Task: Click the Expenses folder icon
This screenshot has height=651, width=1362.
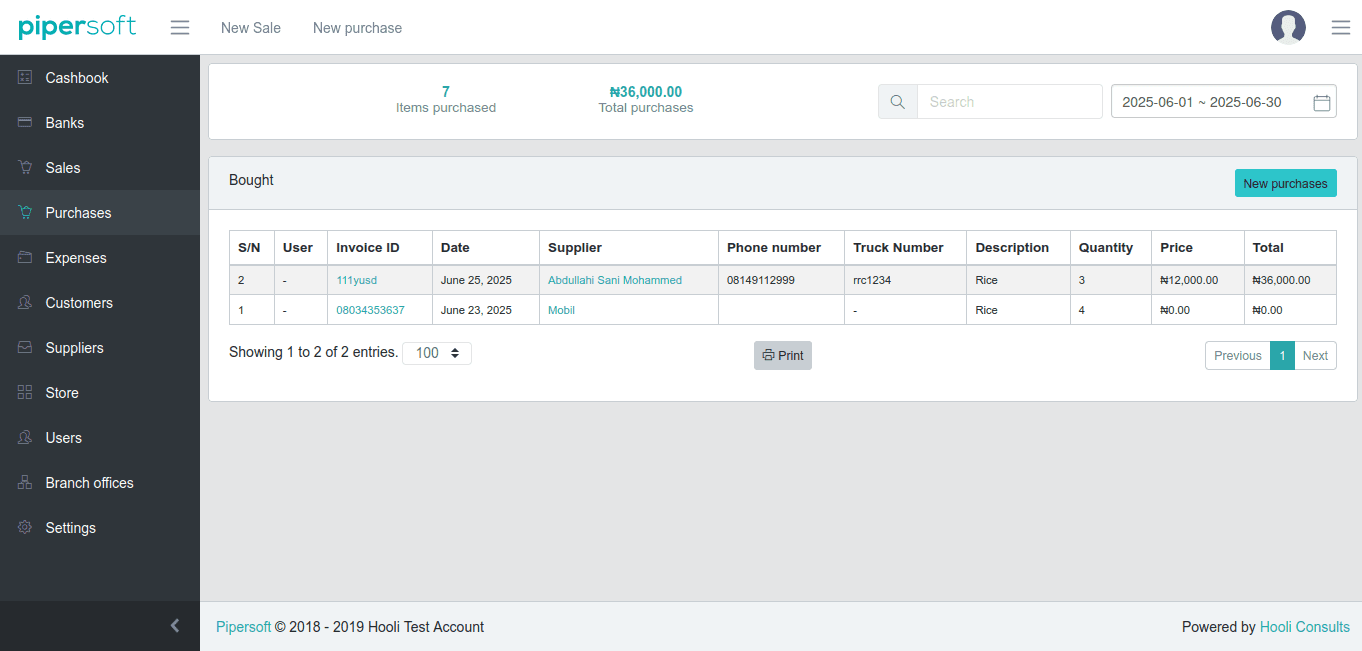Action: pos(25,257)
